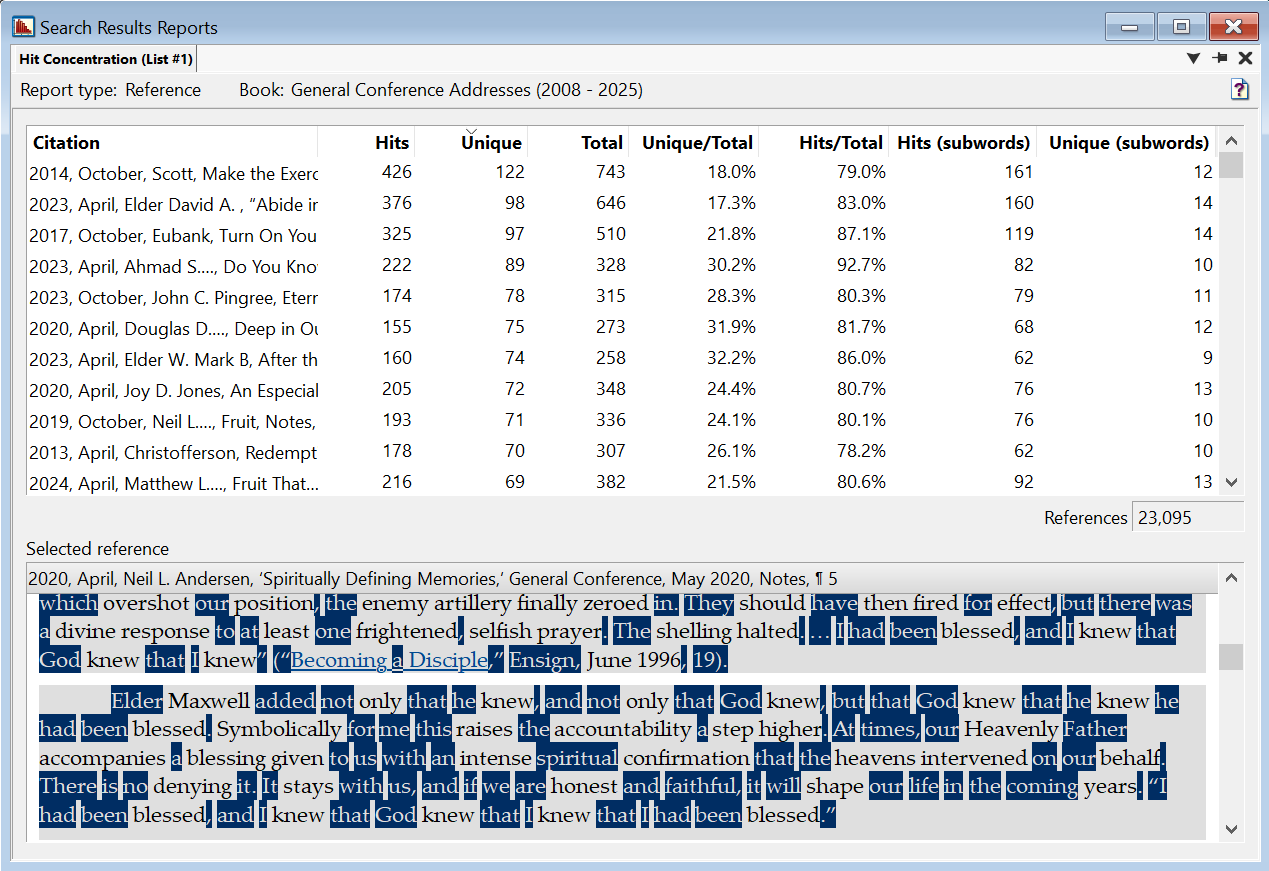Open the 'Becoming a Disciple' link
This screenshot has width=1269, height=871.
pyautogui.click(x=390, y=661)
